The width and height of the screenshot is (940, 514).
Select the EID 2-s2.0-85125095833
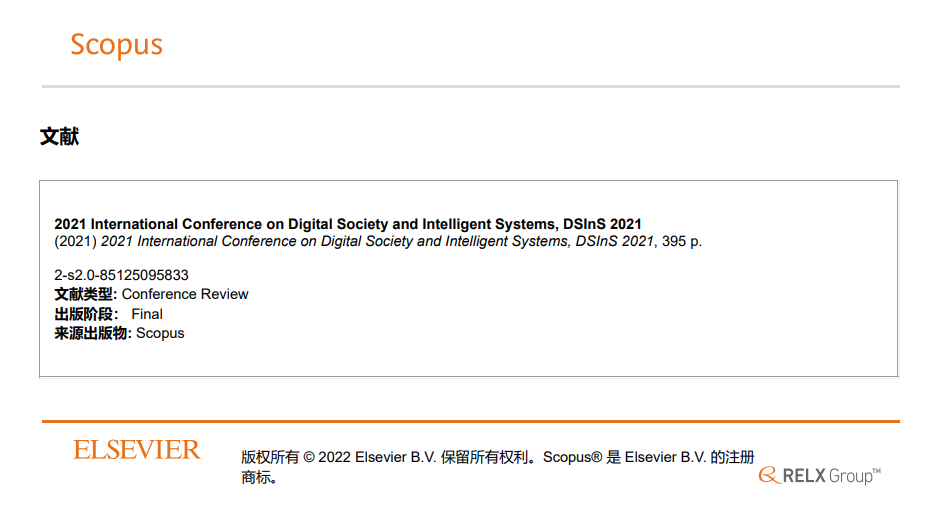(x=121, y=275)
